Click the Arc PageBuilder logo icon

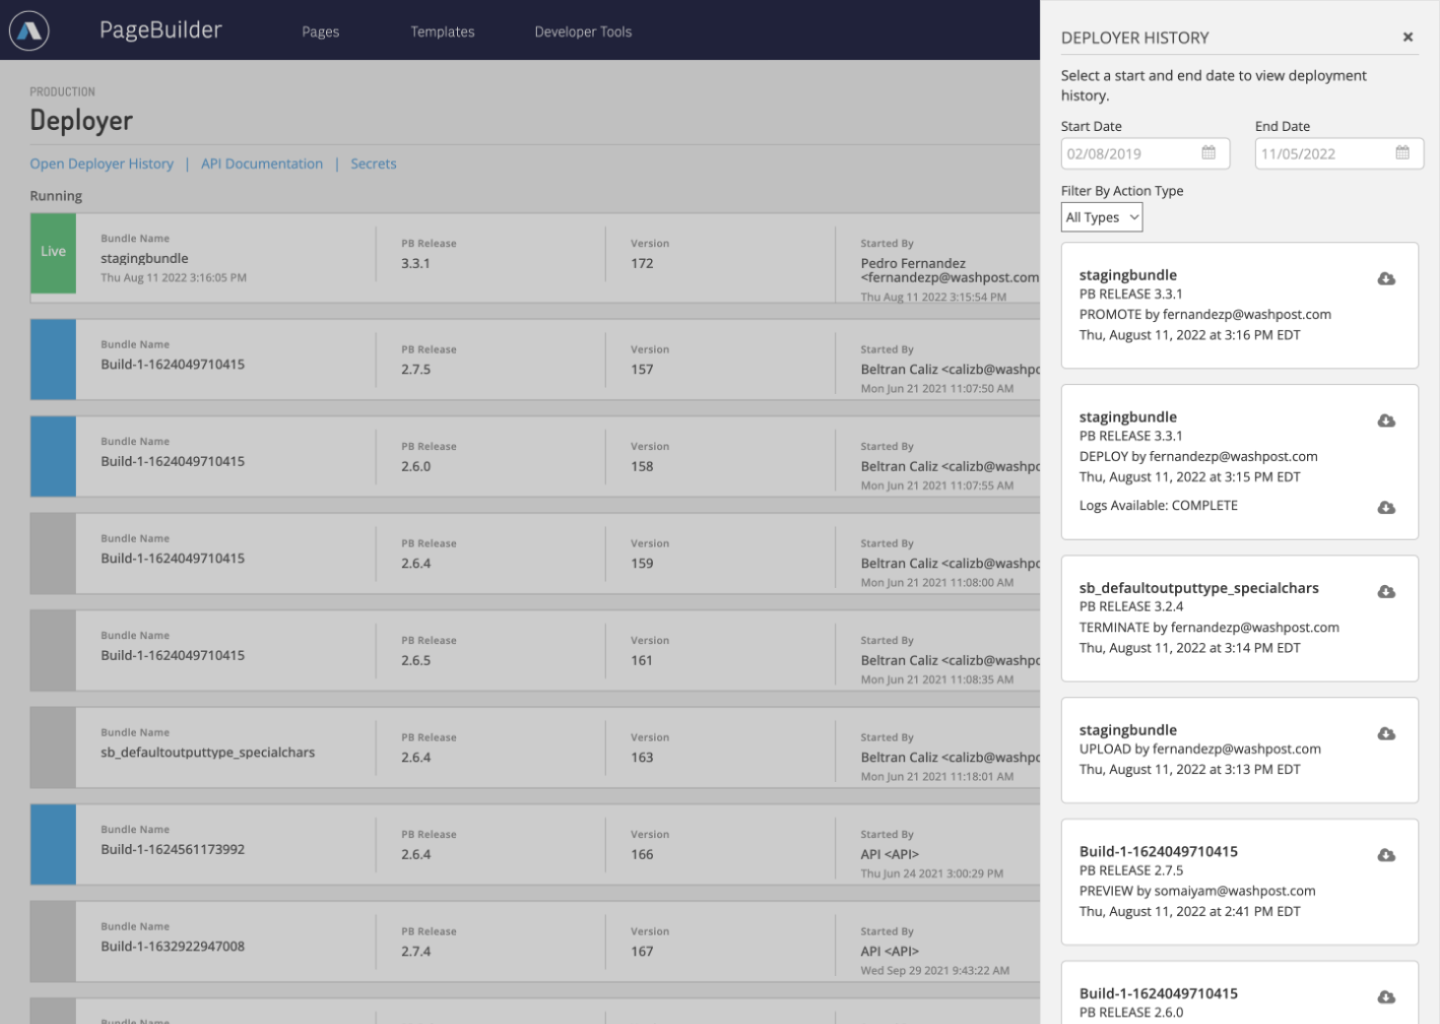tap(29, 31)
